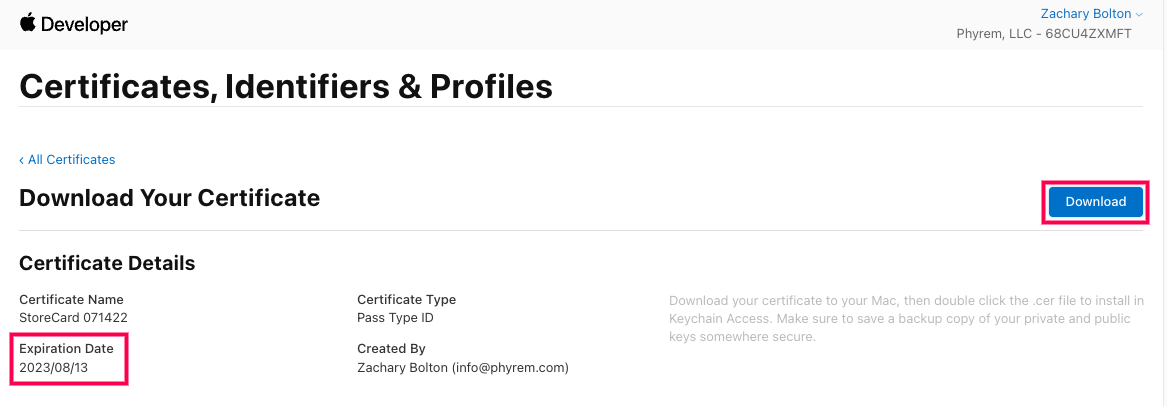Click the Download Your Certificate heading
Viewport: 1167px width, 406px height.
(x=169, y=198)
